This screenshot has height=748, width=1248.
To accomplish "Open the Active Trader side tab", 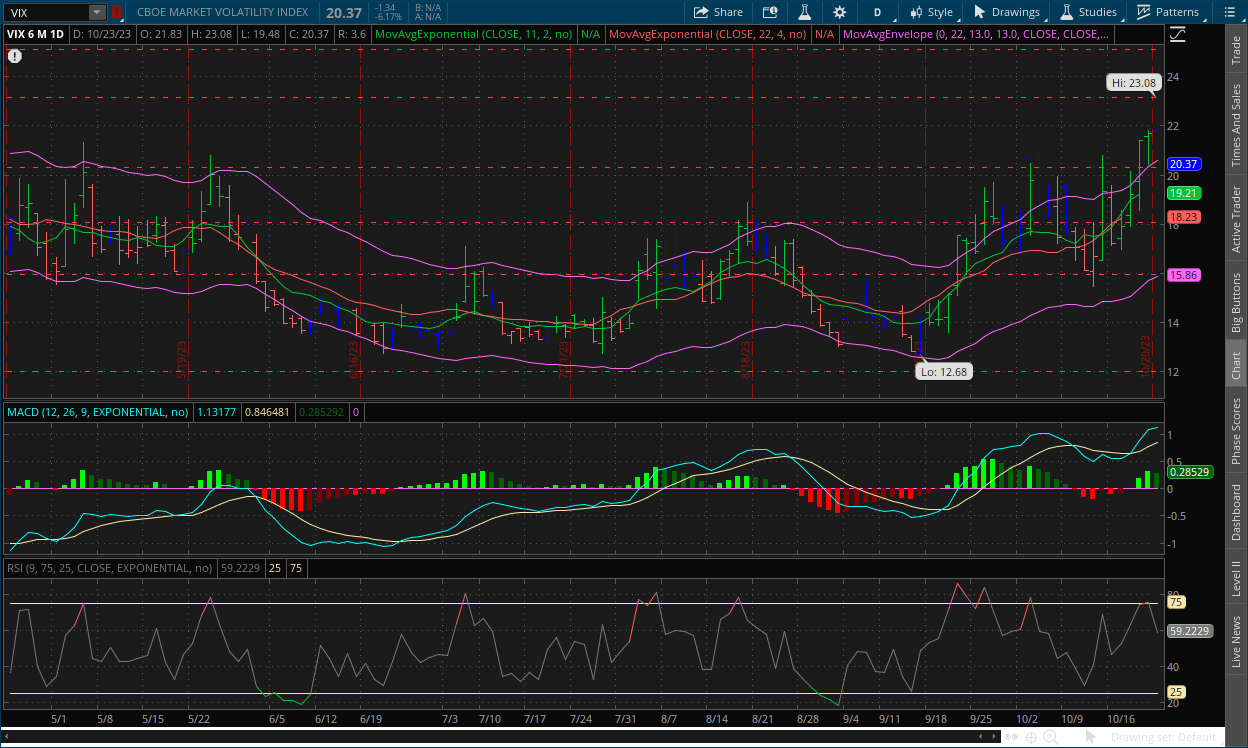I will pyautogui.click(x=1237, y=219).
